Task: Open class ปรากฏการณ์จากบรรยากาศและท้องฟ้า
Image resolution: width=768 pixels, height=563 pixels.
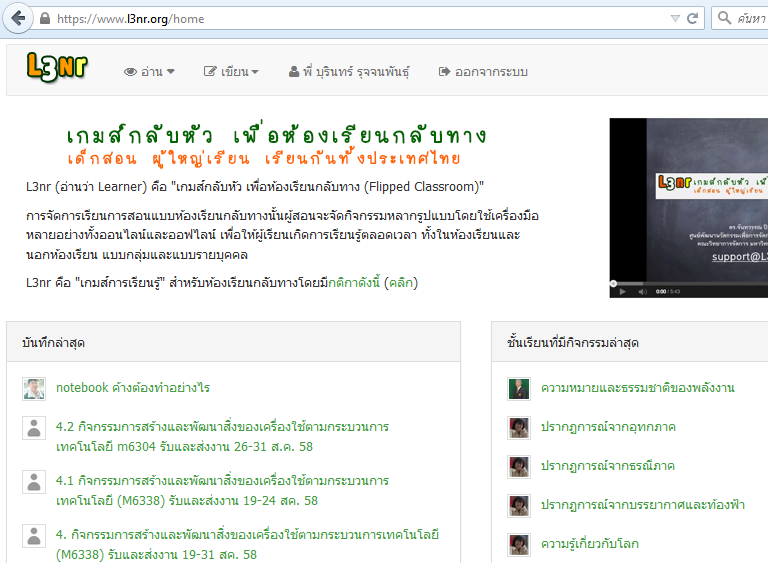Action: pyautogui.click(x=643, y=504)
